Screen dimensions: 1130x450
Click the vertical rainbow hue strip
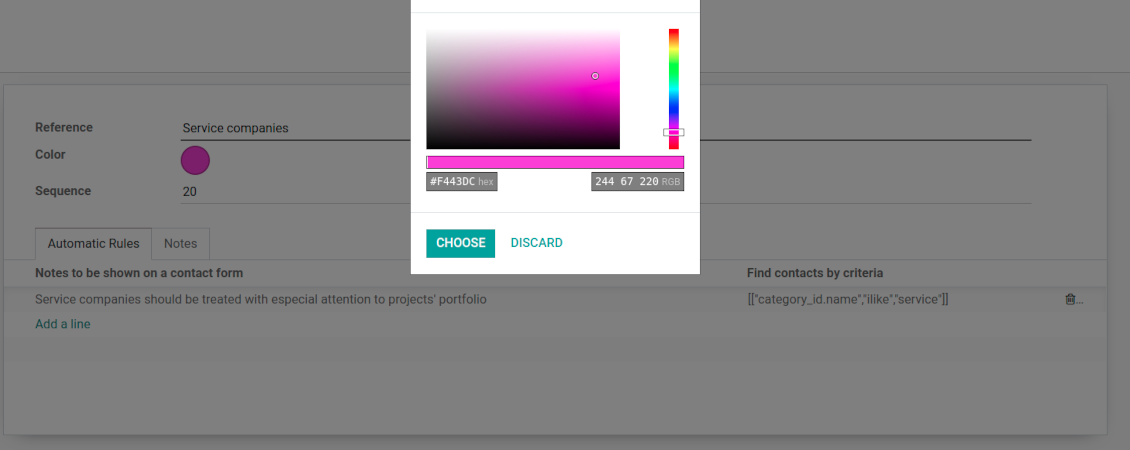click(x=674, y=89)
